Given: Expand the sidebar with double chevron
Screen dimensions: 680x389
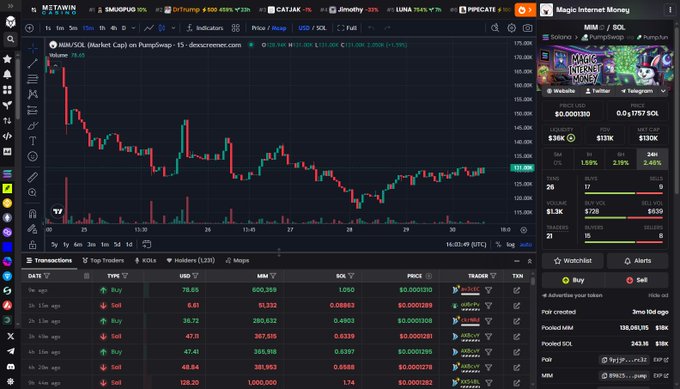Looking at the screenshot, I should [x=10, y=6].
